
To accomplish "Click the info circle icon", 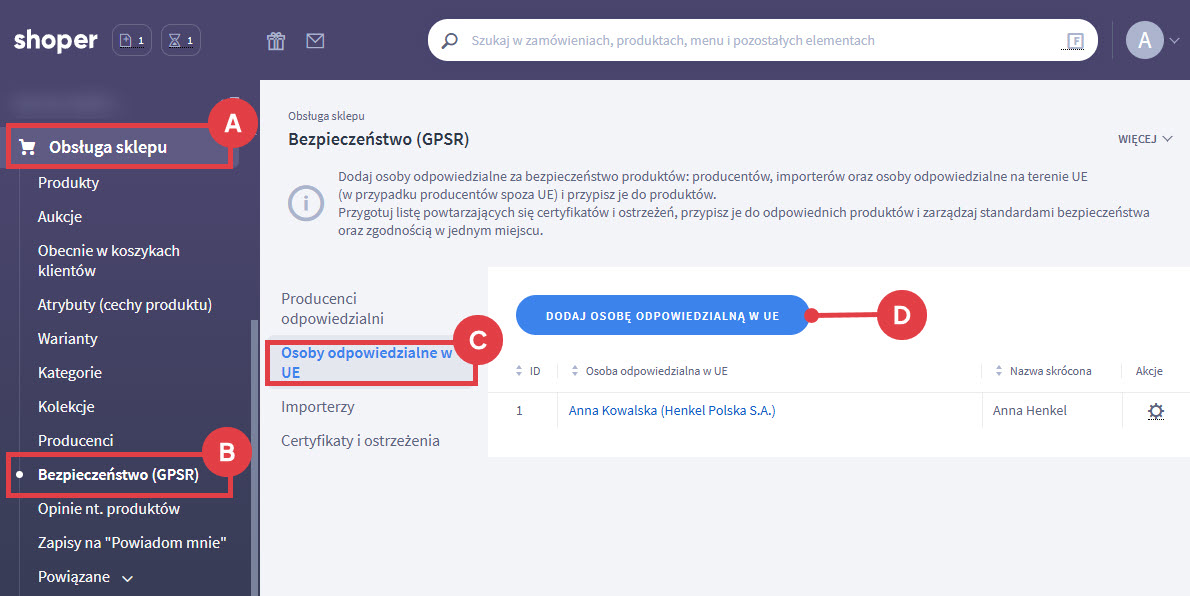I will (307, 203).
